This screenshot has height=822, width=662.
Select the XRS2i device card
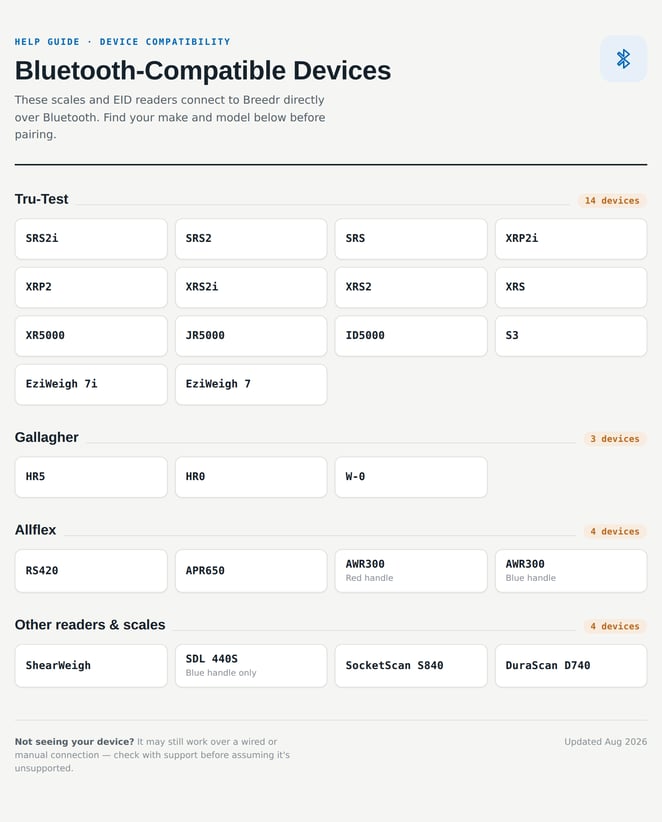click(251, 287)
